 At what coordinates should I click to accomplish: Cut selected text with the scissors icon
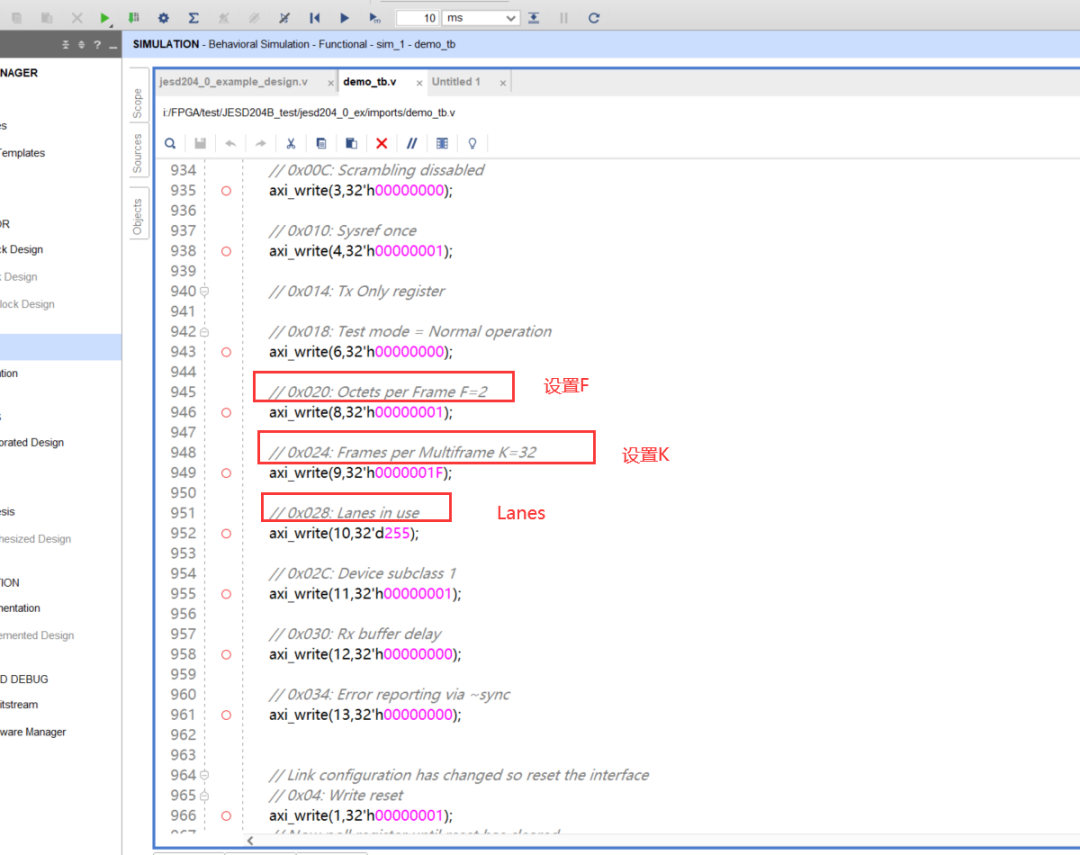(x=291, y=143)
